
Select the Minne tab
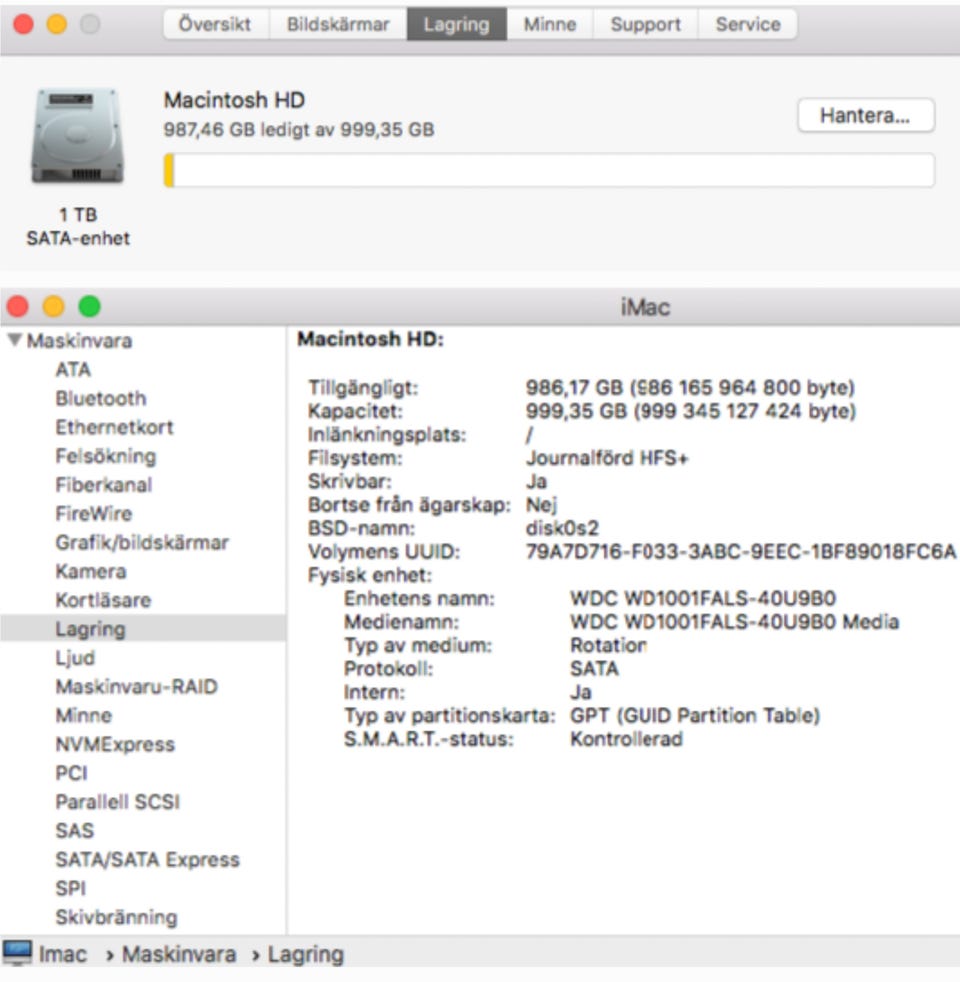click(x=549, y=25)
